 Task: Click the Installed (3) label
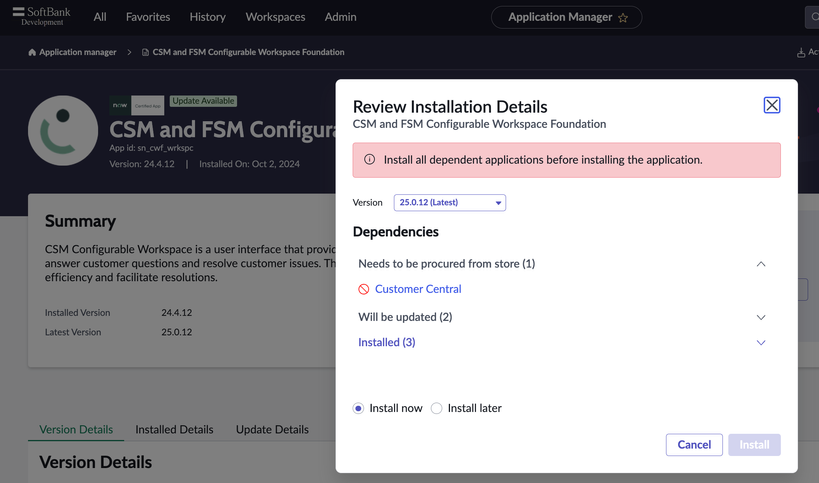point(387,343)
